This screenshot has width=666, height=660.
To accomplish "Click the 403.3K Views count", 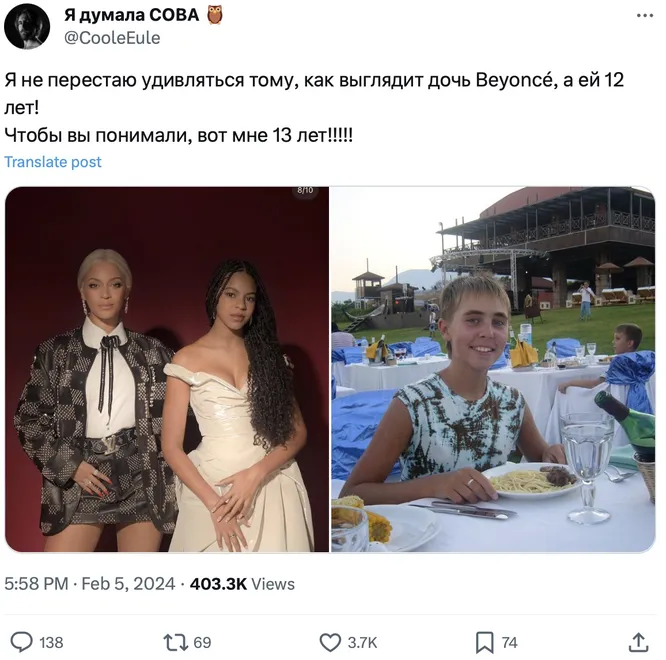I will (242, 584).
